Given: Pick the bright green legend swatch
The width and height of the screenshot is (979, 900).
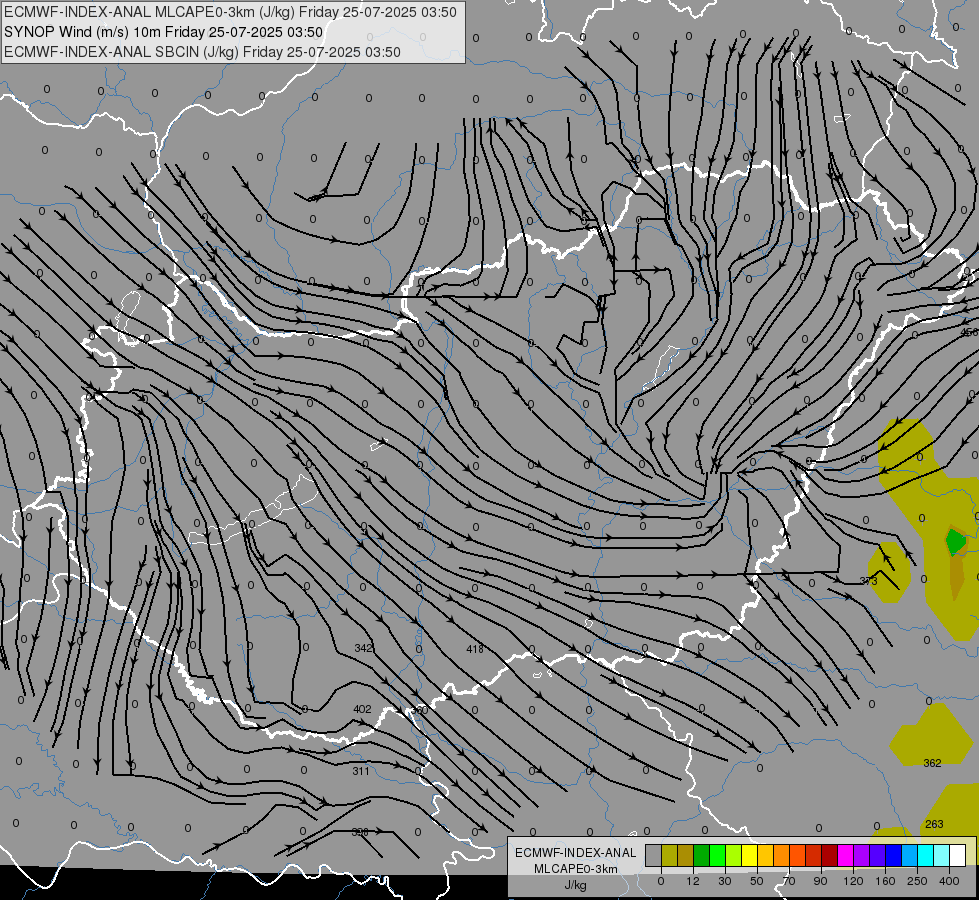Looking at the screenshot, I should 717,855.
